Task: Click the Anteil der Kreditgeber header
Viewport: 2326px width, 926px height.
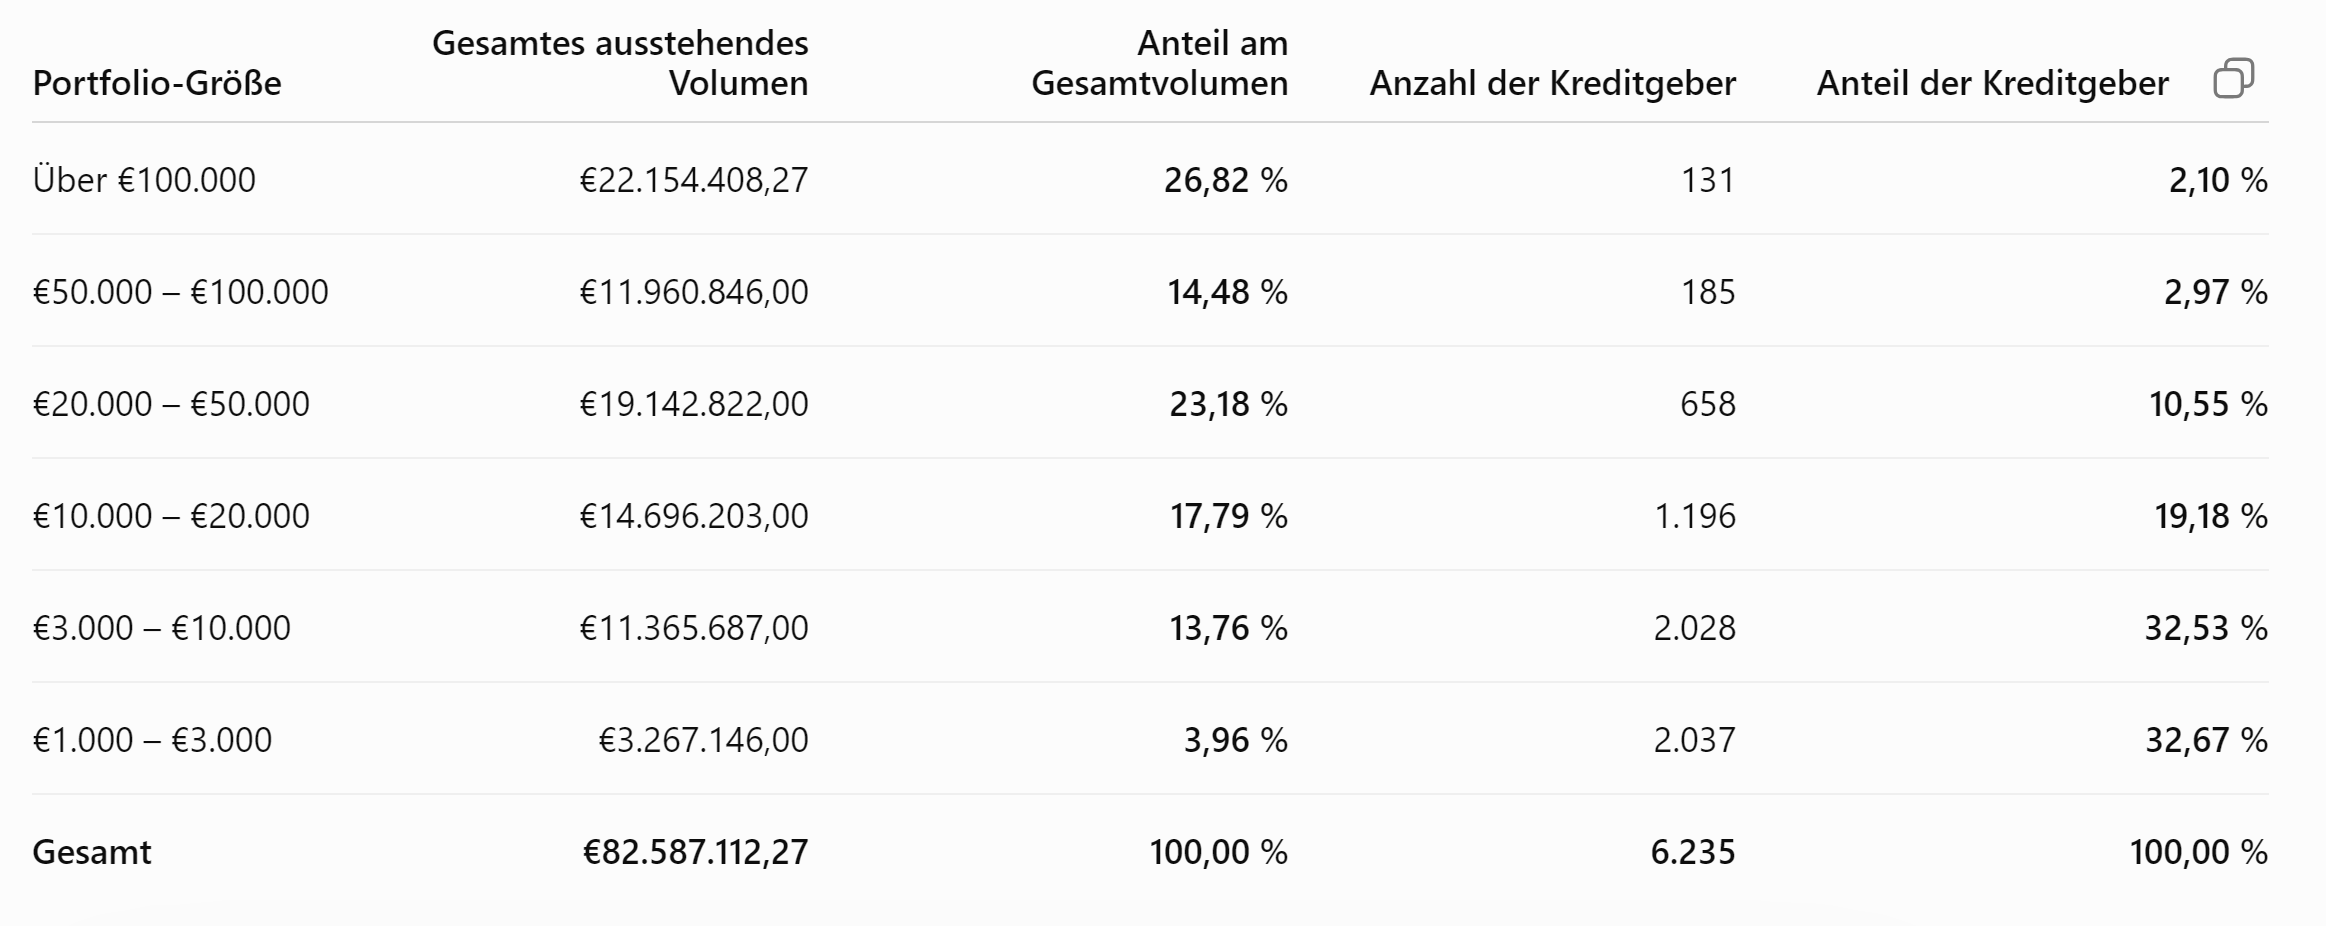Action: pyautogui.click(x=1993, y=83)
